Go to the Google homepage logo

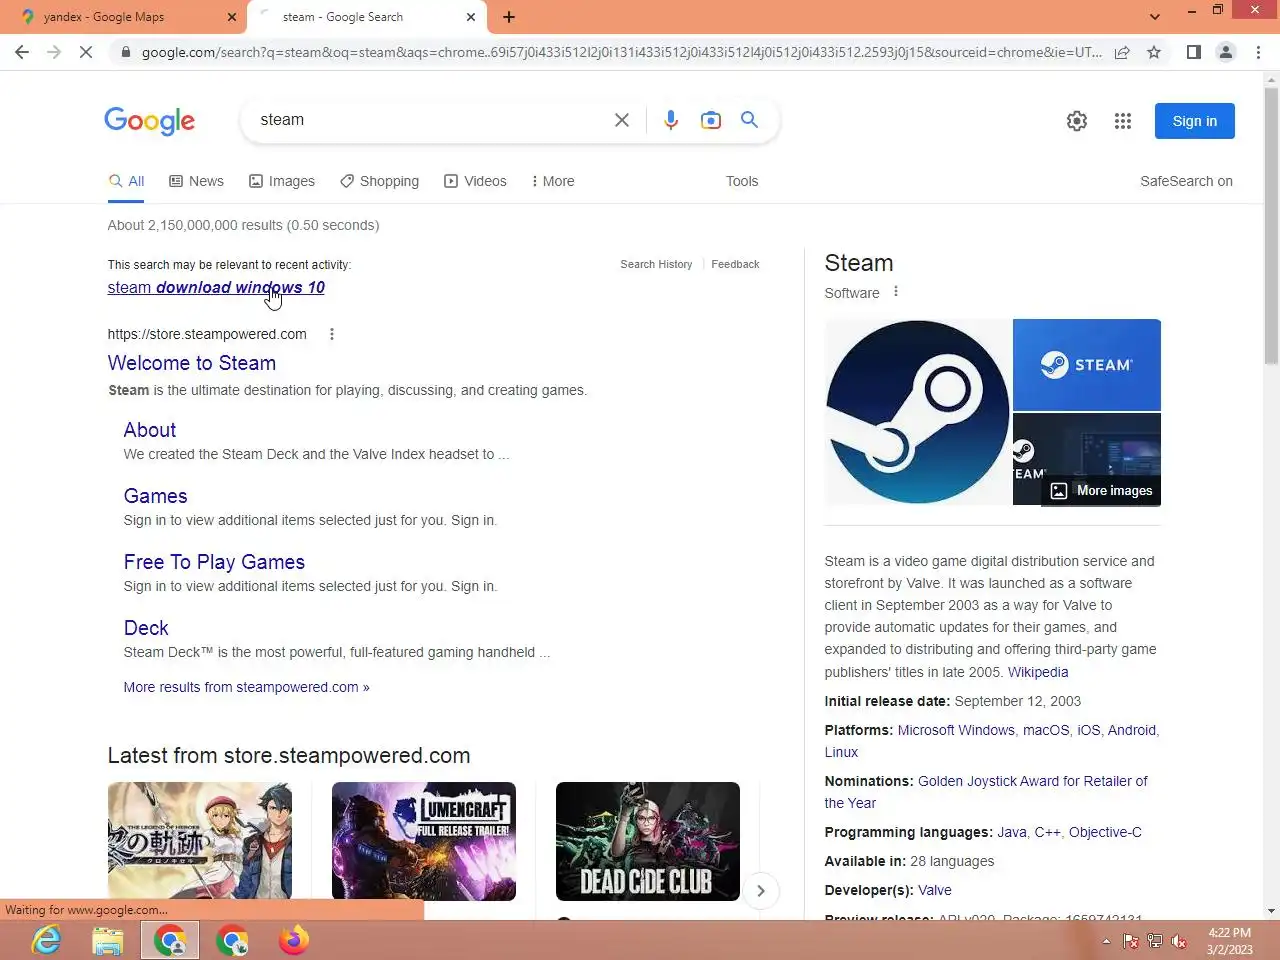(150, 121)
